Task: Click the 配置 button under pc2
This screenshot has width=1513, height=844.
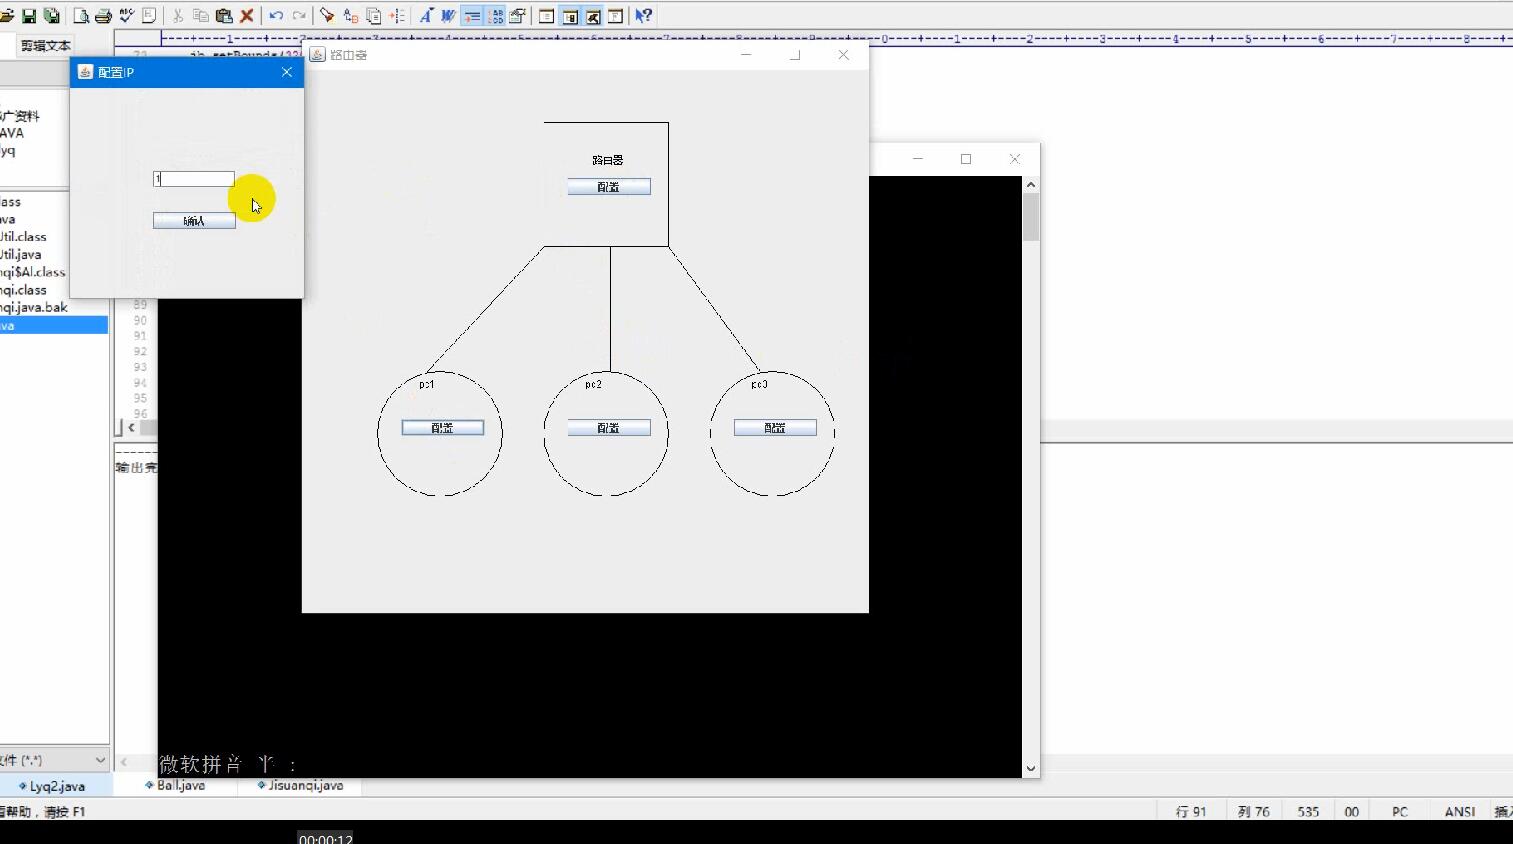Action: coord(609,428)
